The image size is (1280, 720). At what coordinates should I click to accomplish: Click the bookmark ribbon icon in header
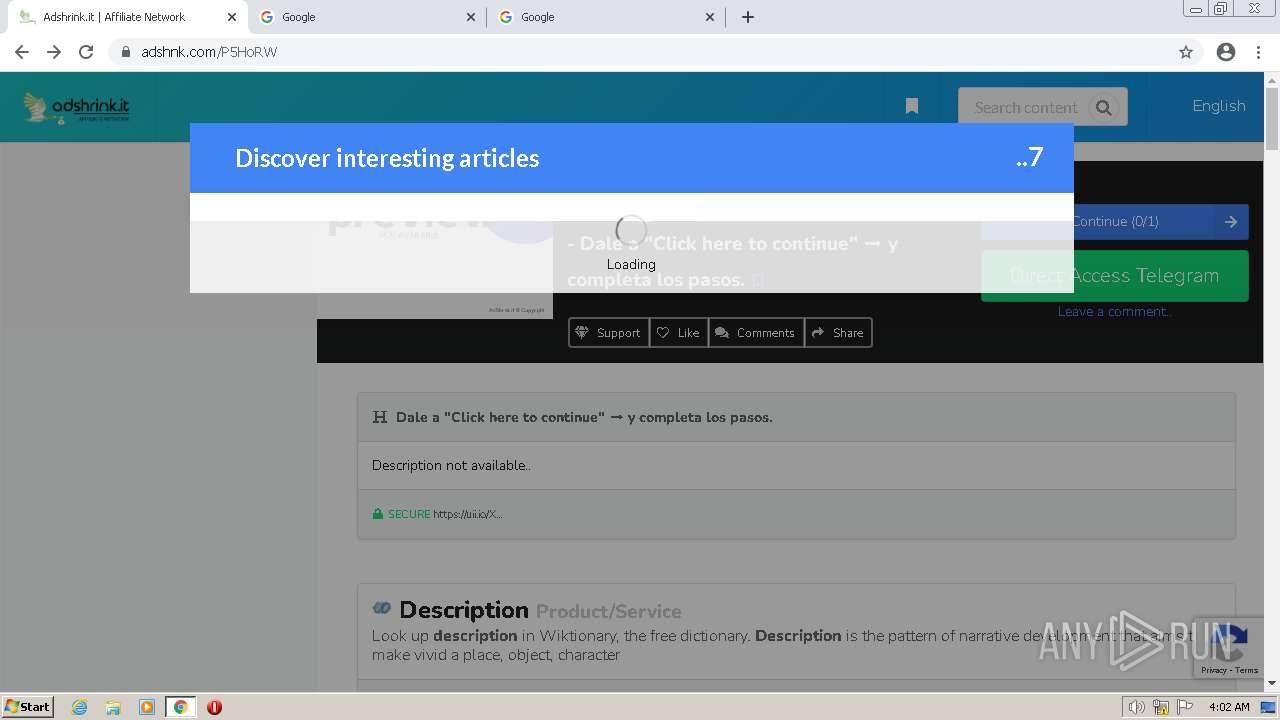pos(912,106)
